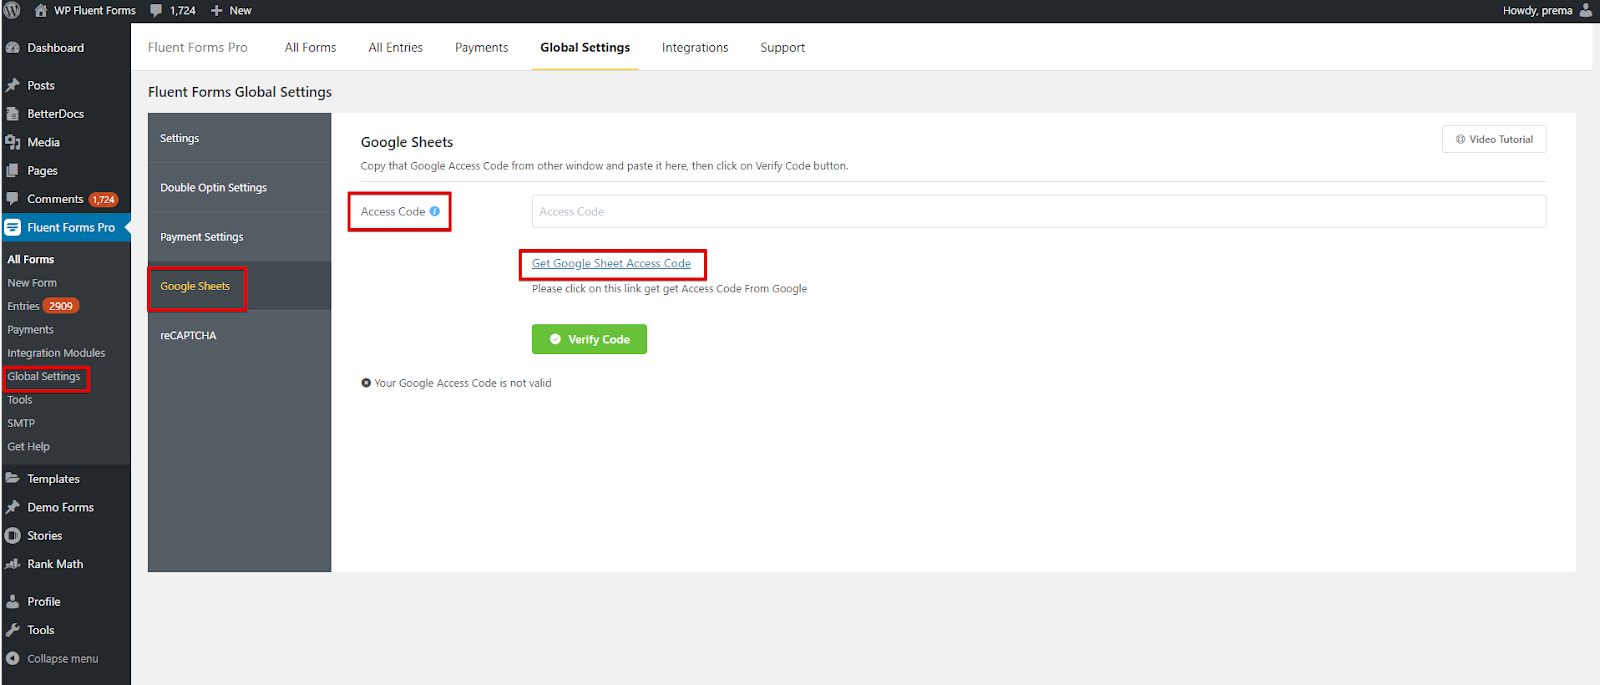Select the Global Settings top tab
Viewport: 1600px width, 685px height.
point(585,47)
